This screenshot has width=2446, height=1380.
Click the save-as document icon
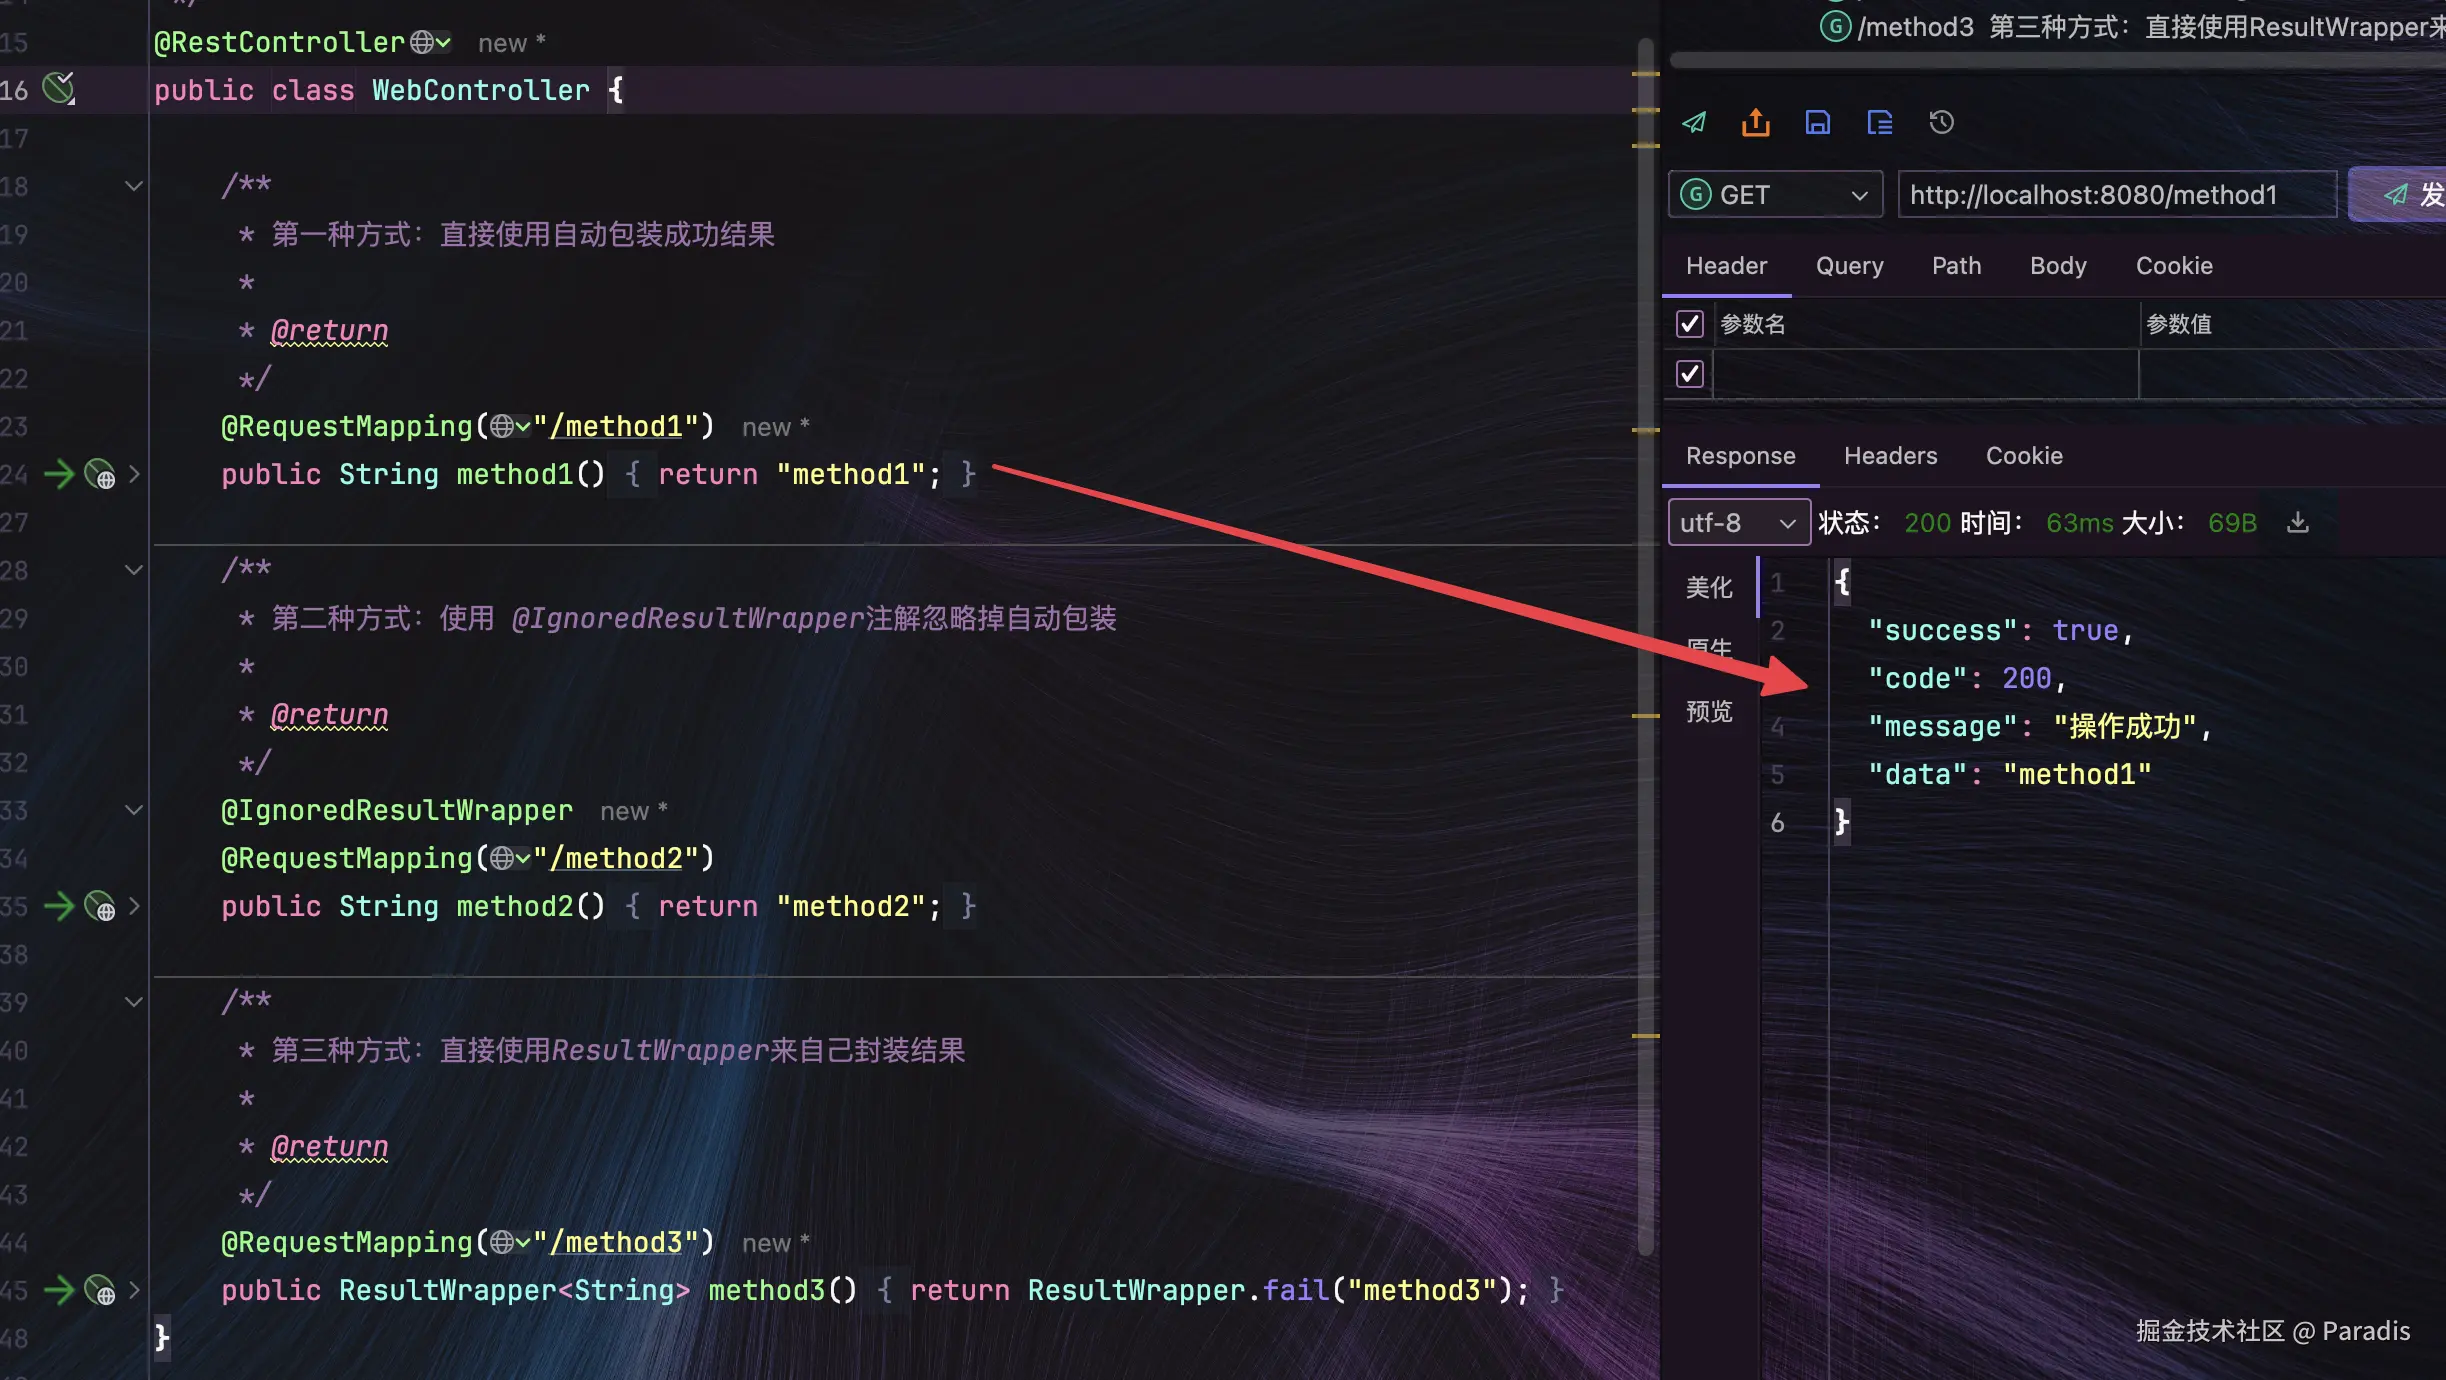(1879, 122)
